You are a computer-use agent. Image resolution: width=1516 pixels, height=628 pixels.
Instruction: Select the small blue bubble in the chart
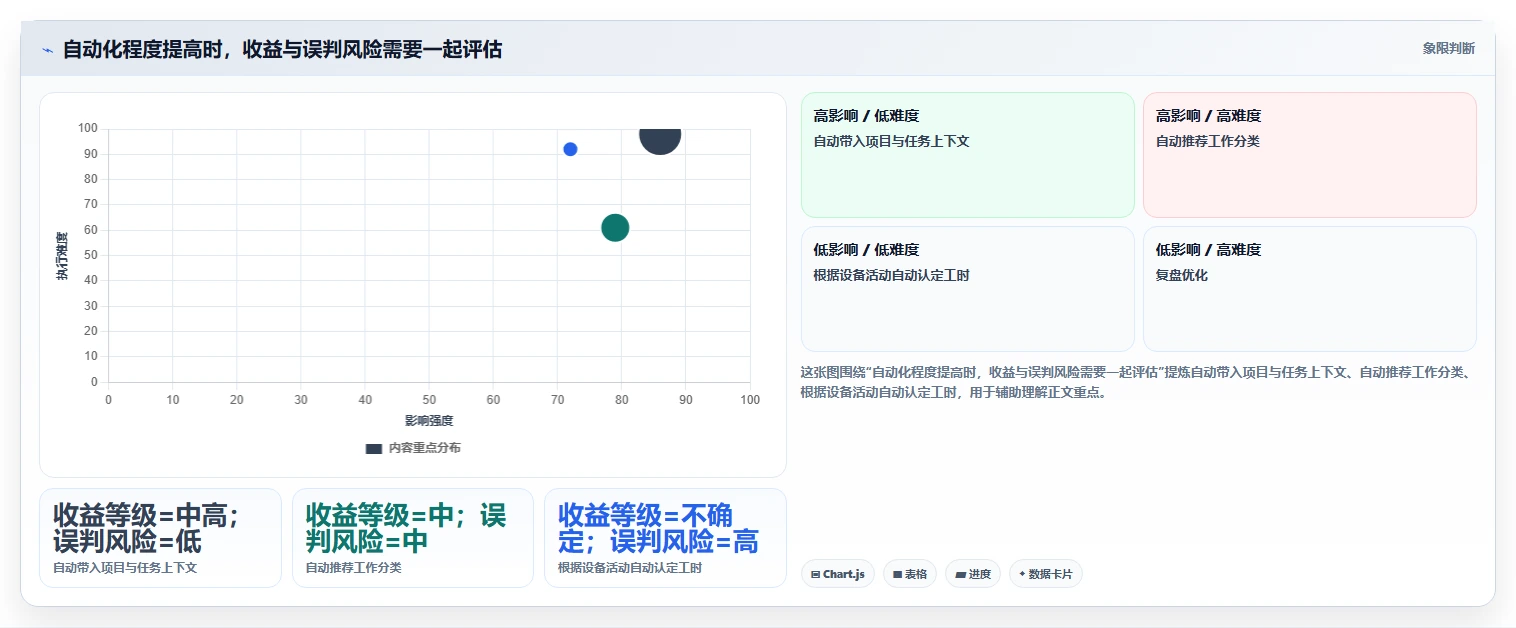(570, 149)
